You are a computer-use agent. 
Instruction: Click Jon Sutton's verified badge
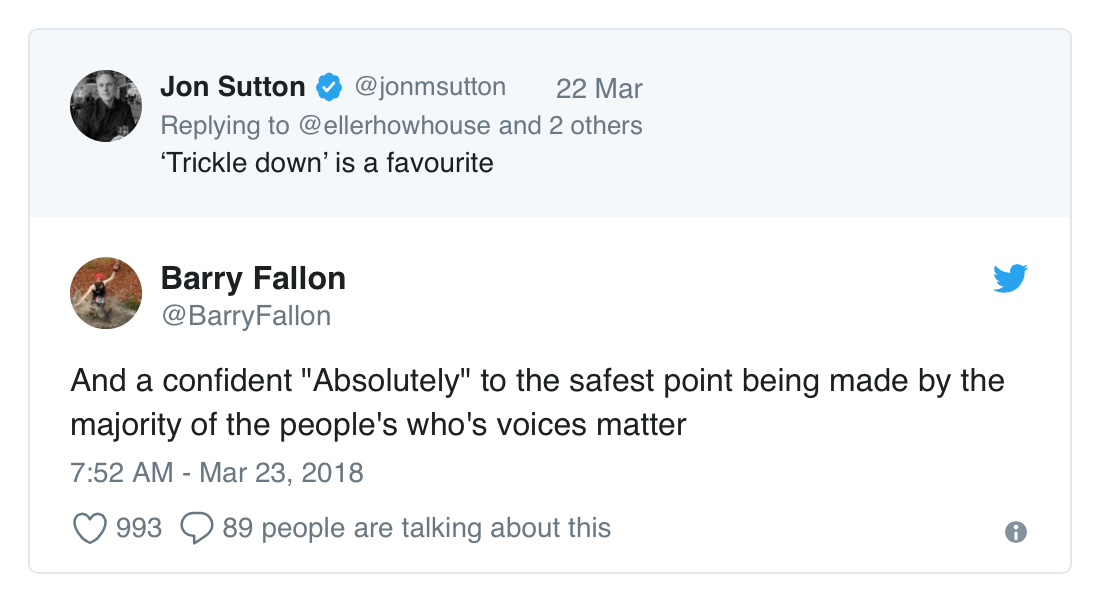[x=329, y=88]
